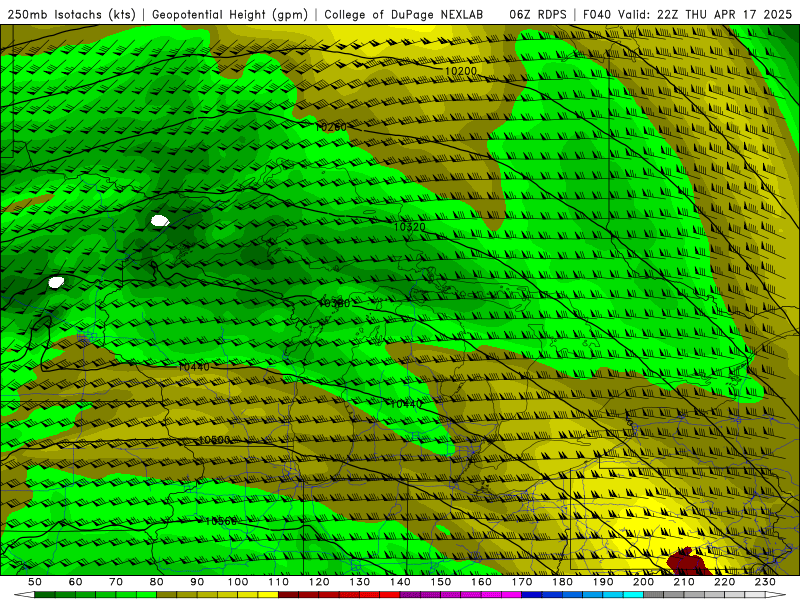Click the 210 value on the color scale

tap(684, 582)
